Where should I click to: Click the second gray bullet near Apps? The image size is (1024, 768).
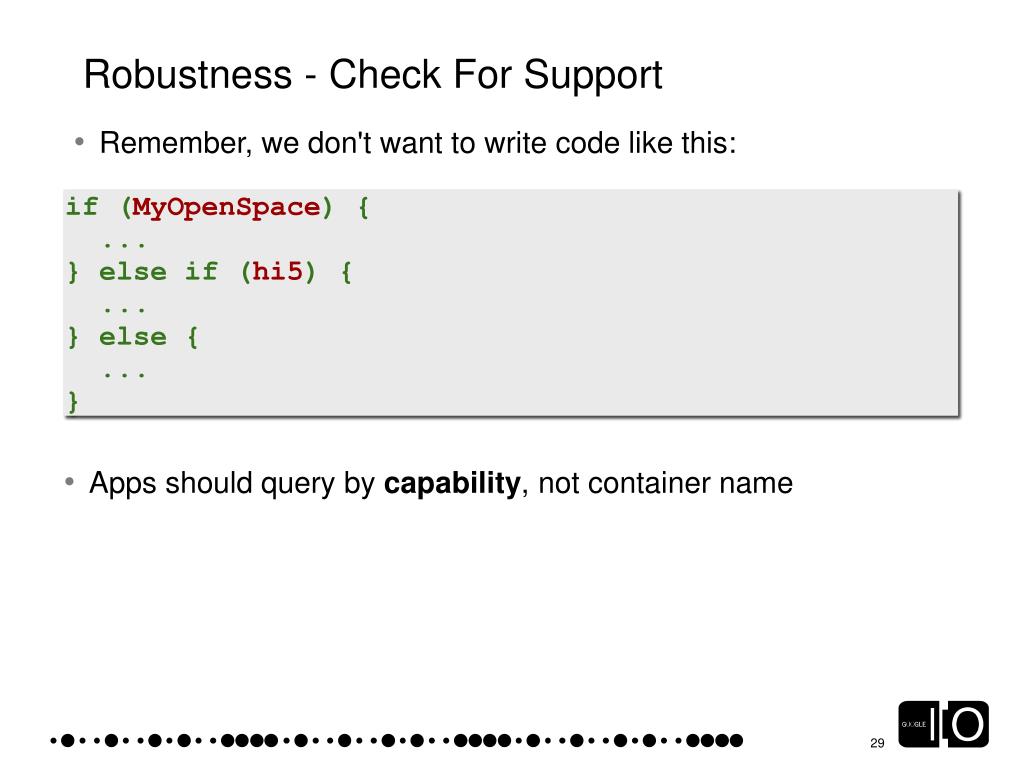[x=69, y=482]
